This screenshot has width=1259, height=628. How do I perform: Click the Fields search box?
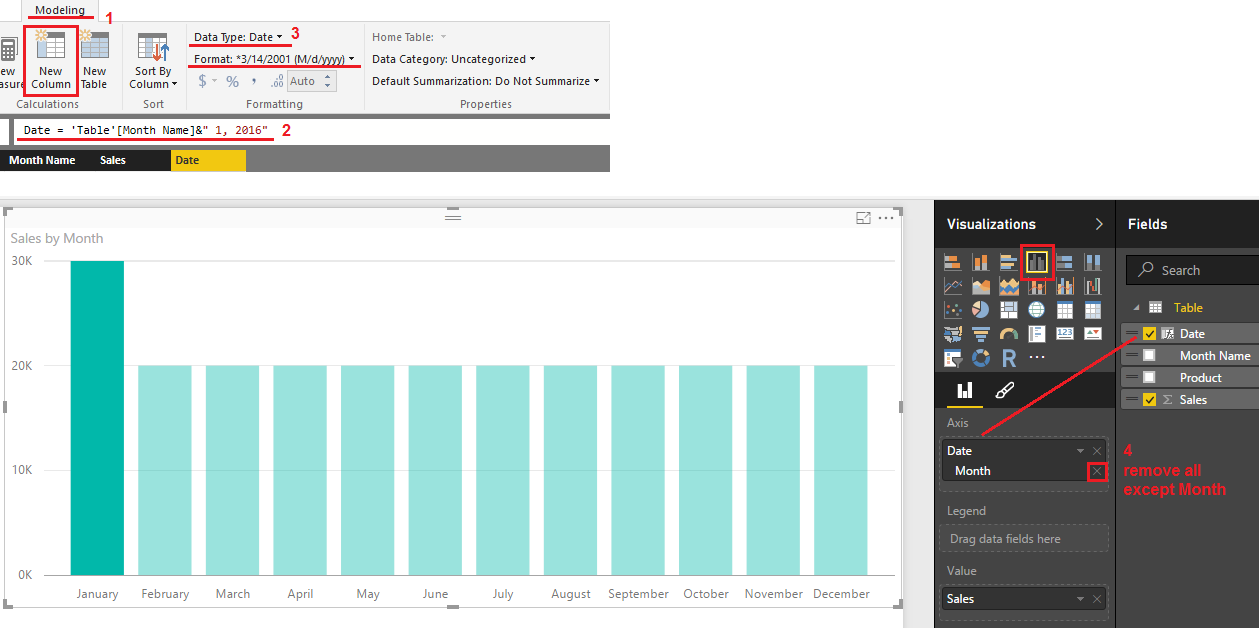[x=1192, y=270]
